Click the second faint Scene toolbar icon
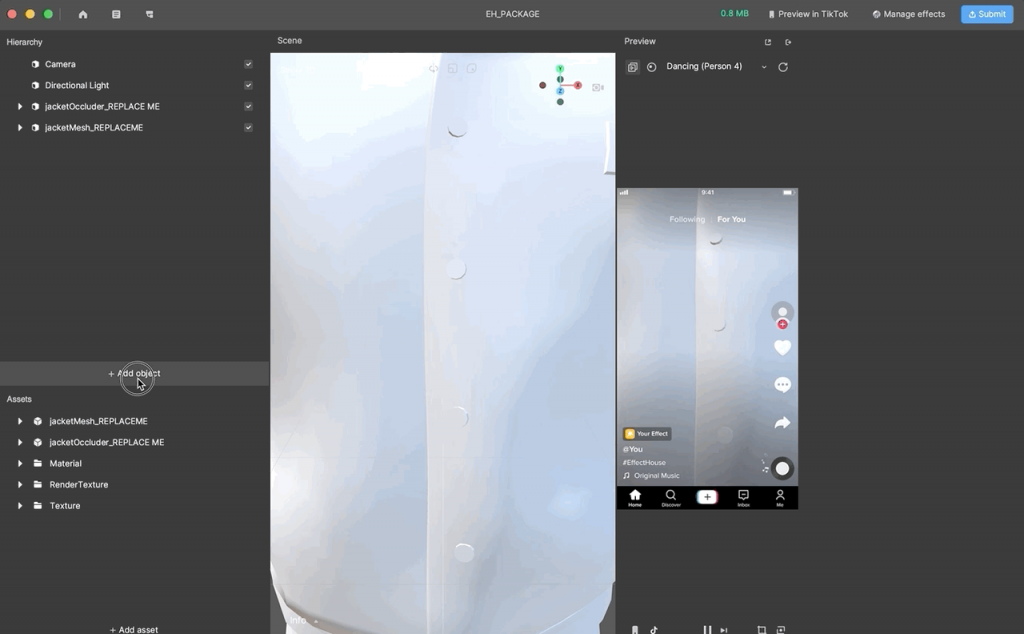 [453, 68]
